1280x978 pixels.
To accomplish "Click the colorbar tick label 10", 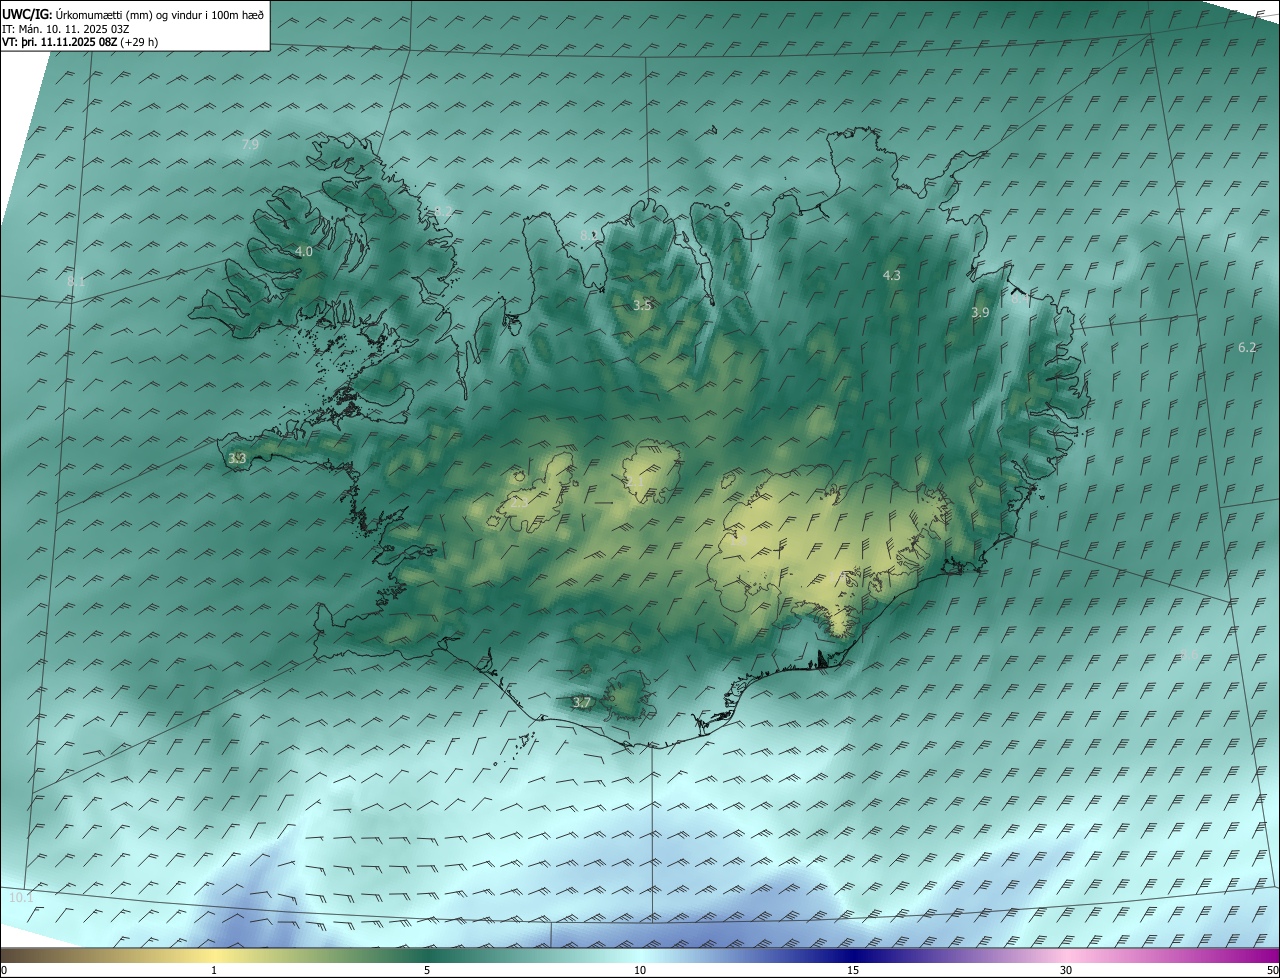I will pos(640,970).
